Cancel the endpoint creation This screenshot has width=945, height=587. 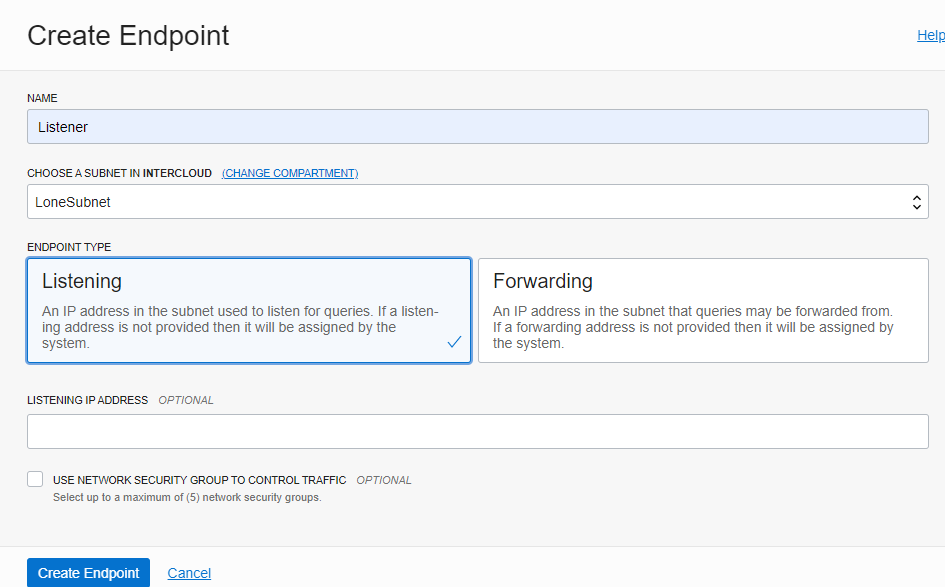point(189,573)
